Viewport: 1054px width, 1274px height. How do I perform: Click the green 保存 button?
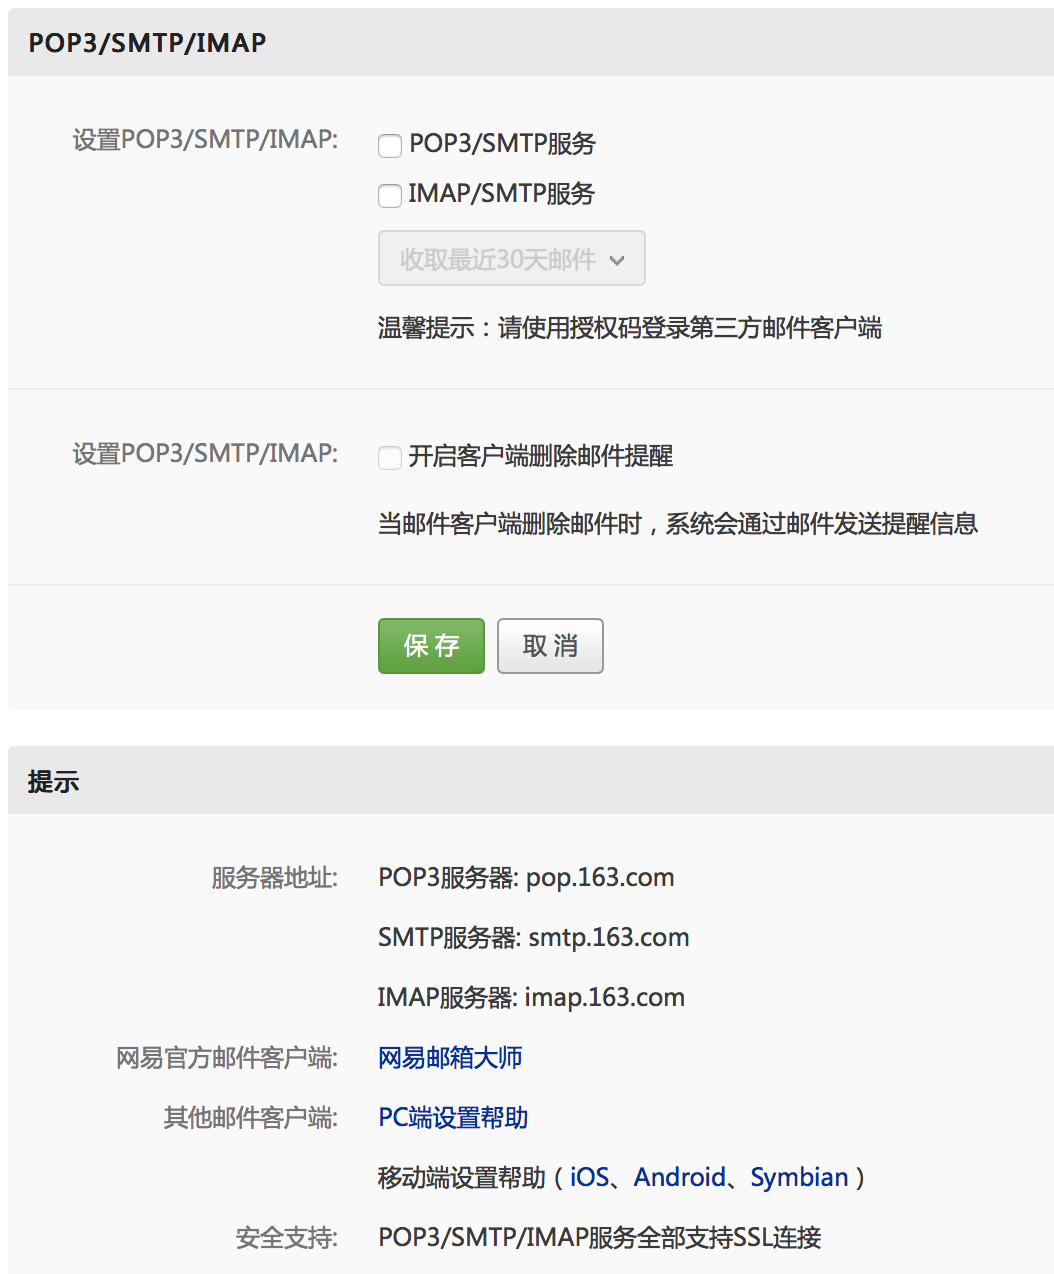(x=431, y=646)
